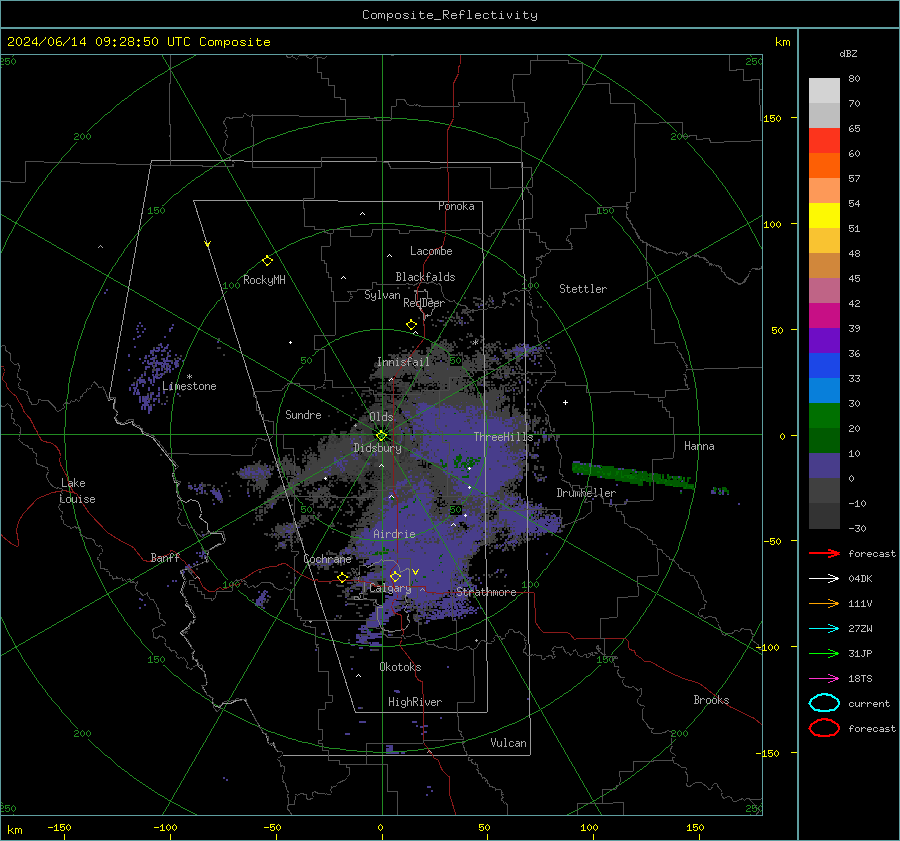Click the Drumheller label
This screenshot has height=841, width=900.
pyautogui.click(x=586, y=493)
